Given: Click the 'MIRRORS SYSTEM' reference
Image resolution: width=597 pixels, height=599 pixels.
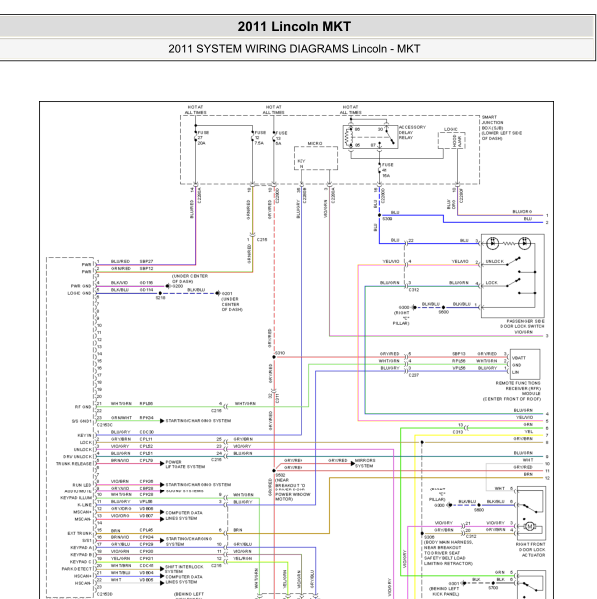Looking at the screenshot, I should [365, 463].
